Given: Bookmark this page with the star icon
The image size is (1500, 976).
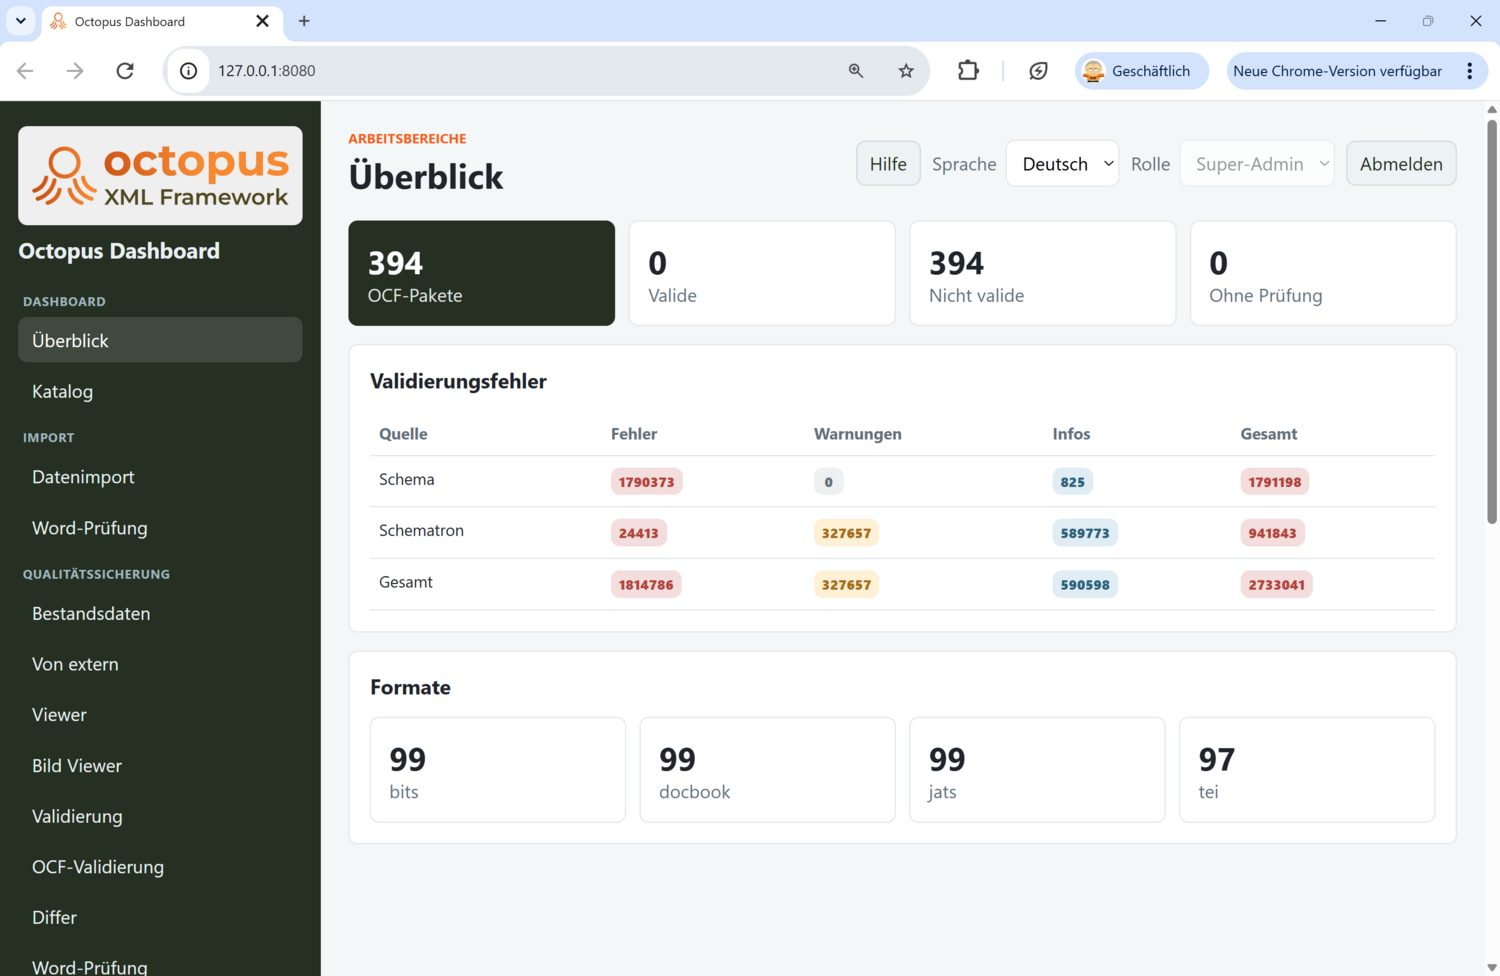Looking at the screenshot, I should tap(906, 71).
